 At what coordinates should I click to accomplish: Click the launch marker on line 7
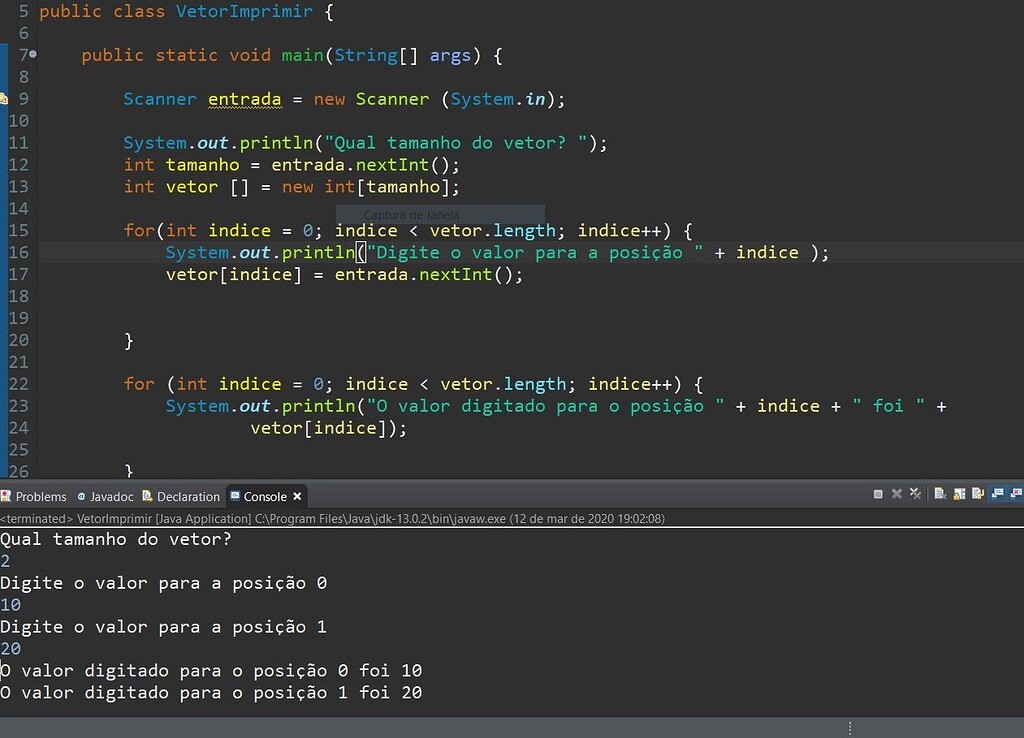coord(32,55)
